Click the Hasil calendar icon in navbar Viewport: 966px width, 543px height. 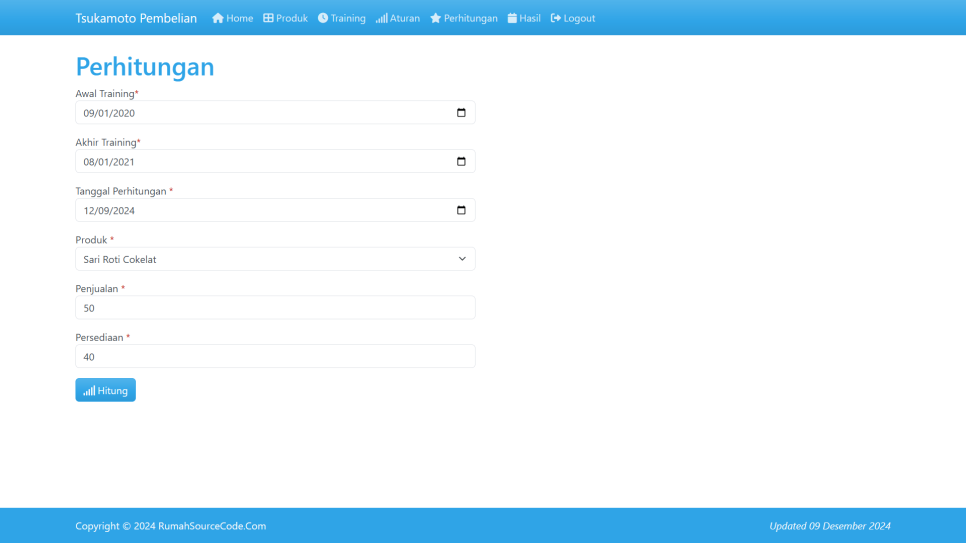(512, 18)
